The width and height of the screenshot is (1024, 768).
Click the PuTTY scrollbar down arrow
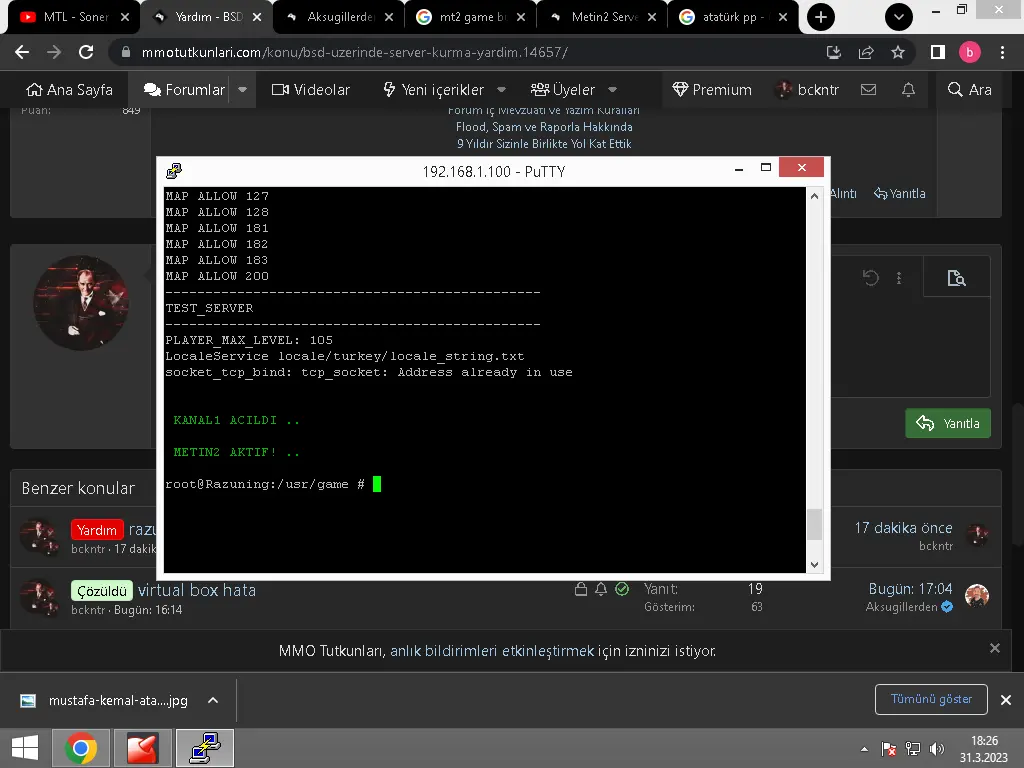[x=813, y=563]
